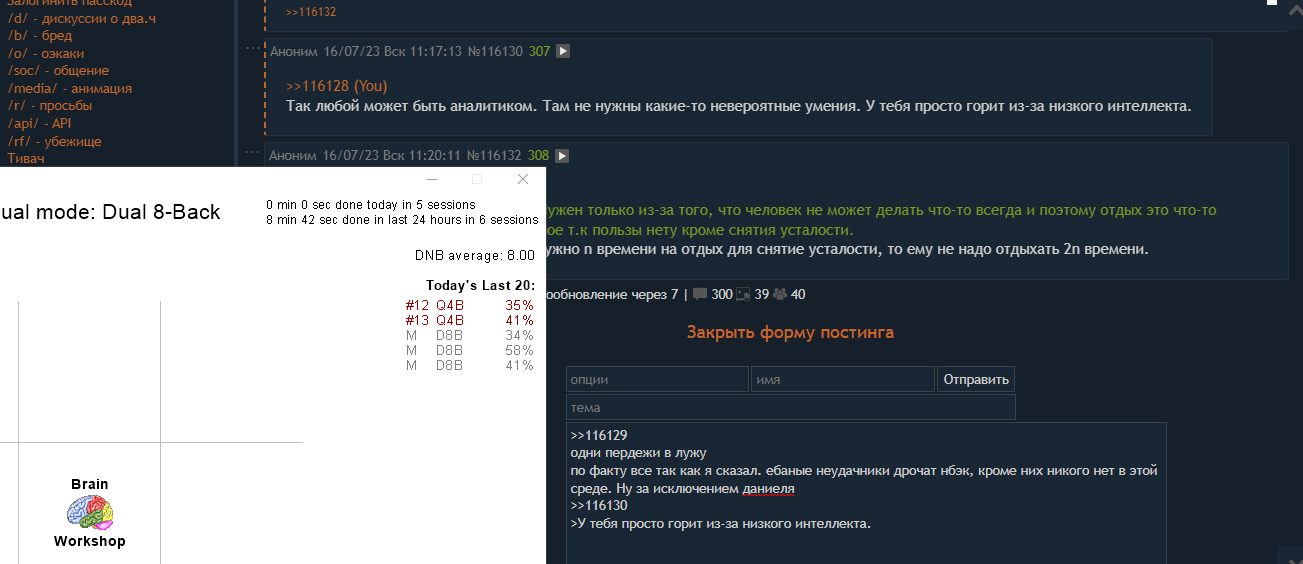Click session row 'M D8B 34%'

pos(470,336)
